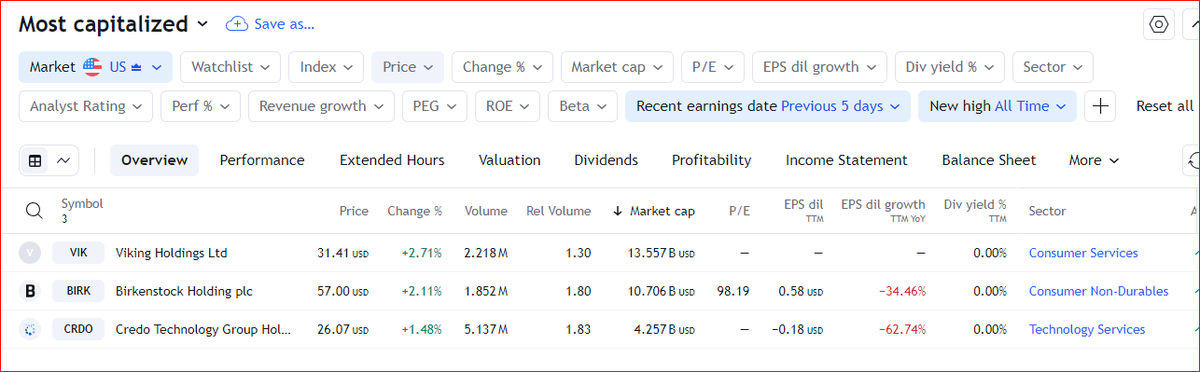The height and width of the screenshot is (372, 1200).
Task: Select the Overview tab
Action: point(154,160)
